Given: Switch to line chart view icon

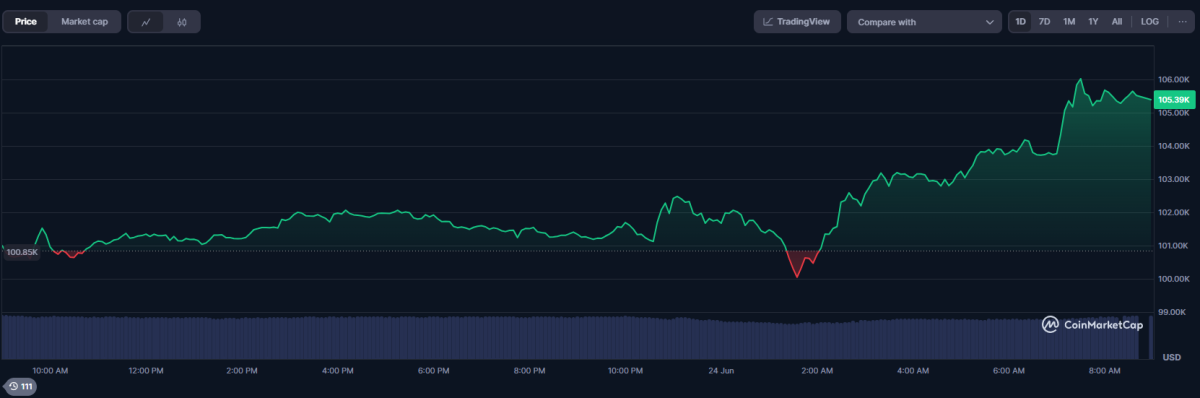Looking at the screenshot, I should 146,21.
